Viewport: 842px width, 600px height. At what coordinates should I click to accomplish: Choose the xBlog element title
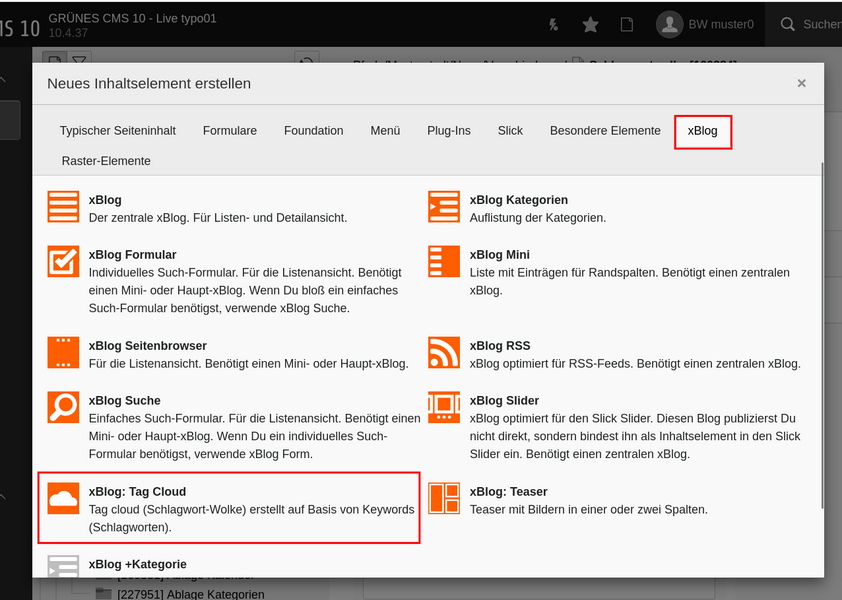click(105, 200)
